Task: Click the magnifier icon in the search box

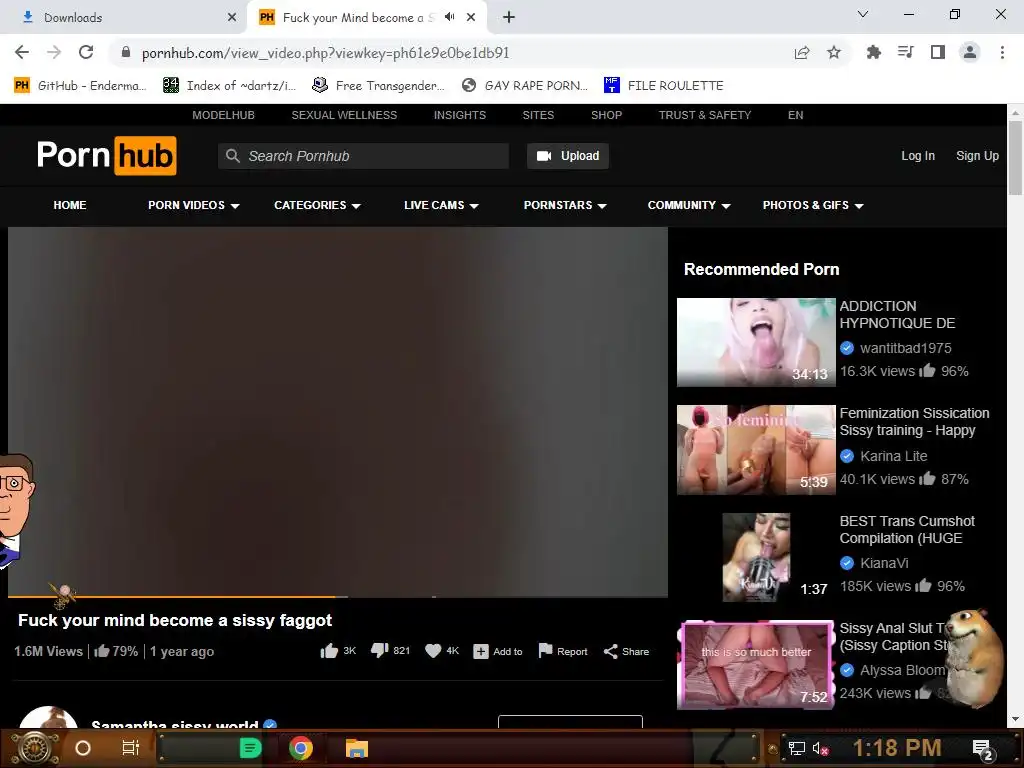Action: 232,156
